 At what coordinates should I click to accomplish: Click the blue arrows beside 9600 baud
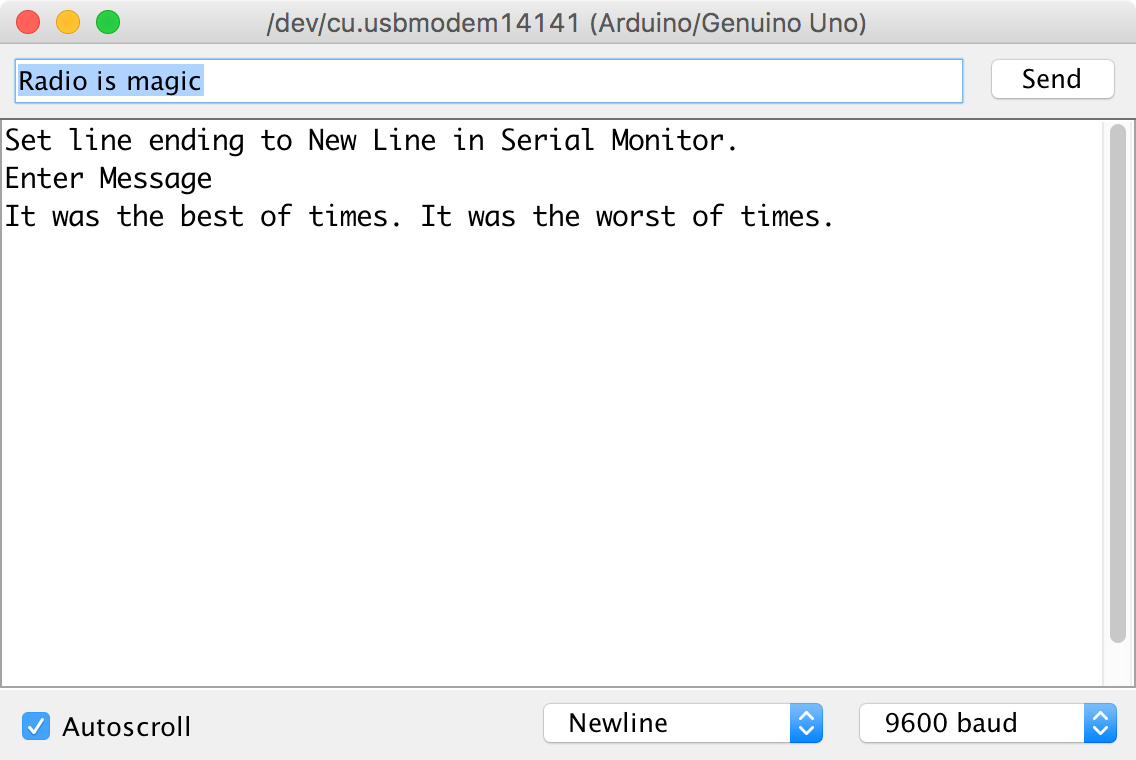click(x=1100, y=723)
